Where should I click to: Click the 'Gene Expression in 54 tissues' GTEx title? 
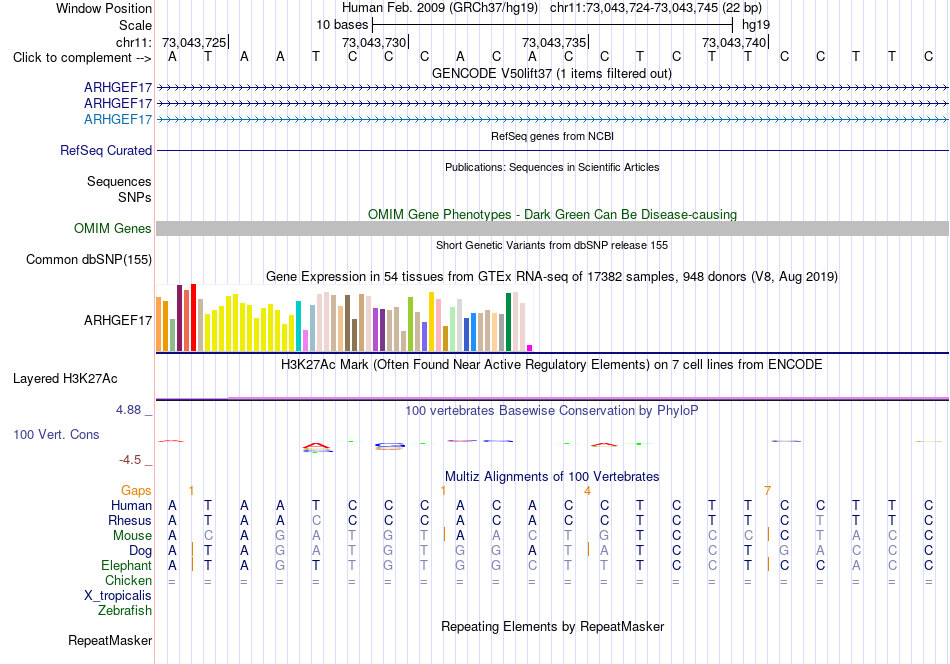pos(552,277)
